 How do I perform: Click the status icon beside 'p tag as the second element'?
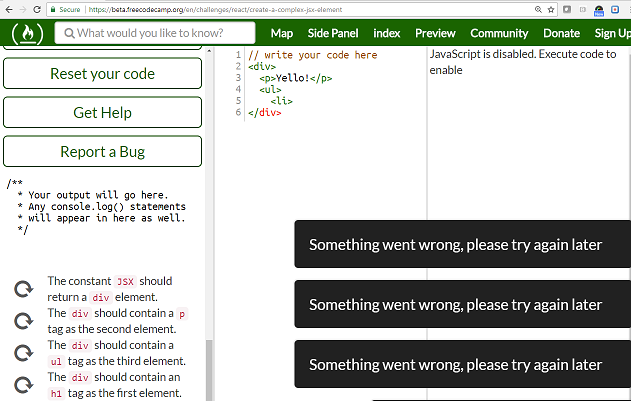click(x=23, y=321)
